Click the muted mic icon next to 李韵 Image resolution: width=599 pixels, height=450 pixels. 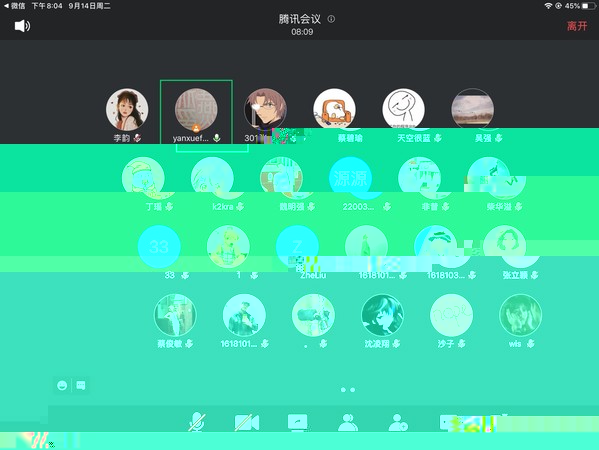pos(137,138)
